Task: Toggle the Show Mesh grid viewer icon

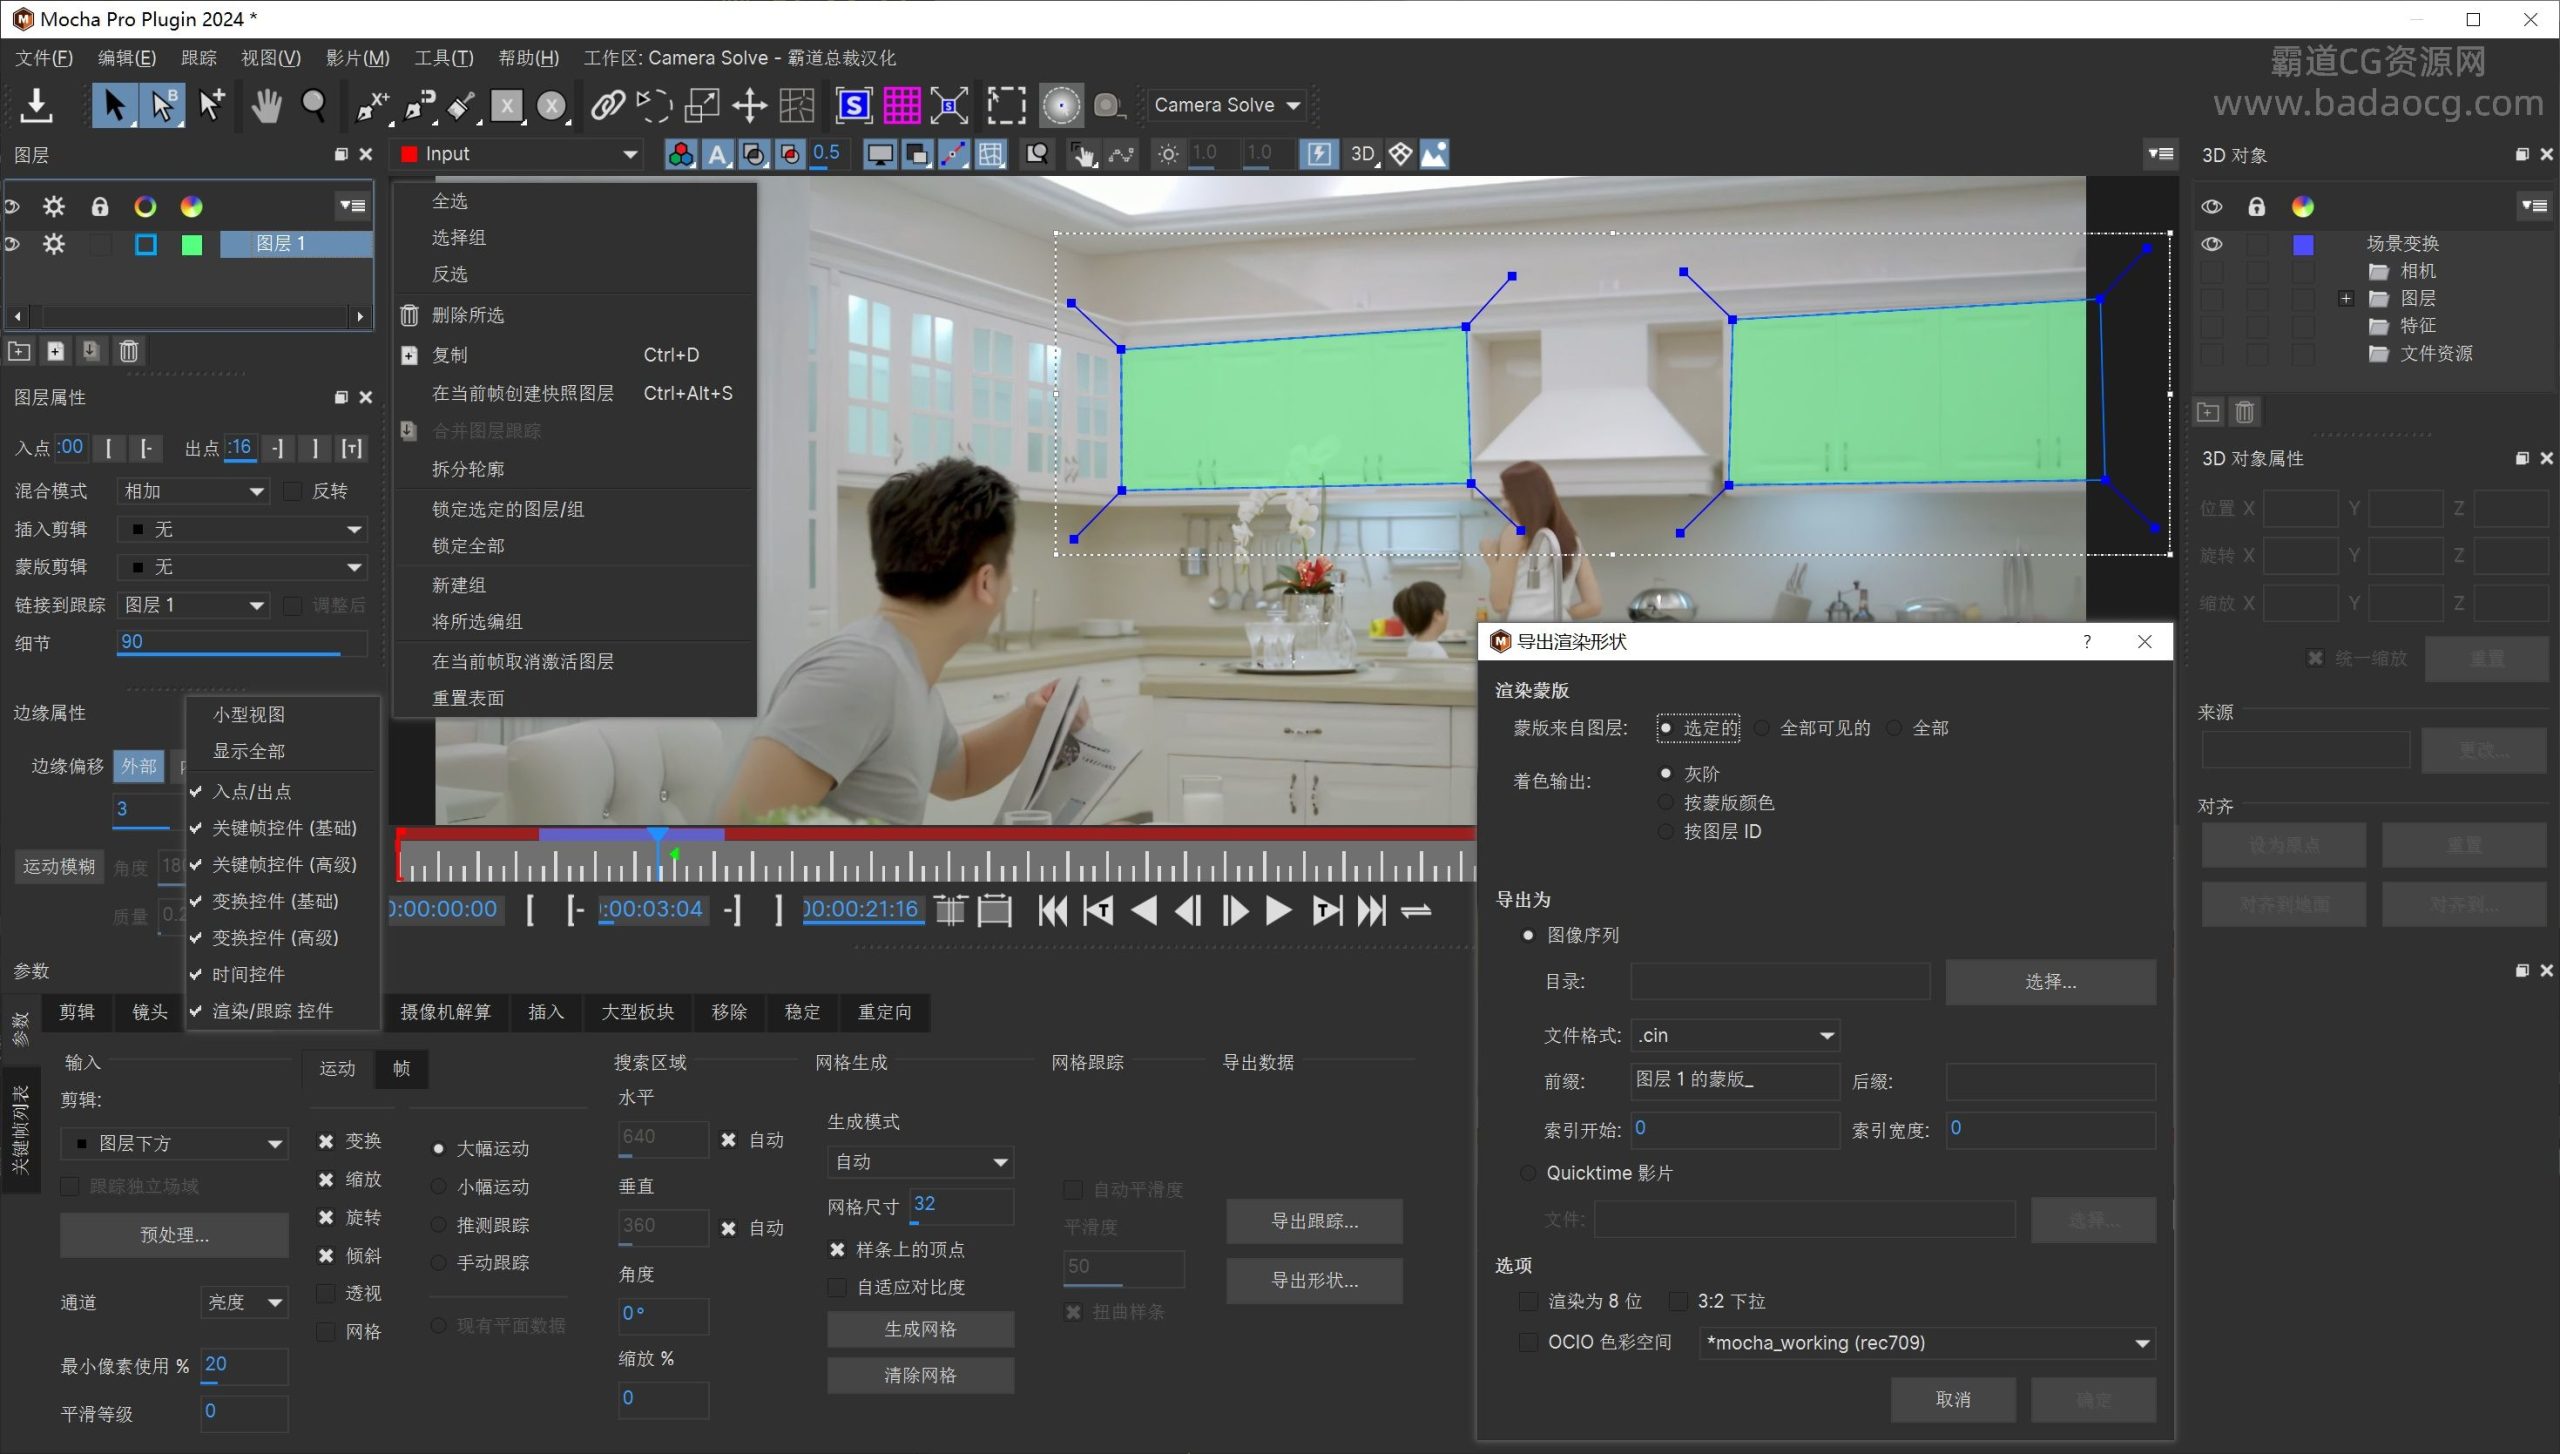Action: pyautogui.click(x=990, y=154)
